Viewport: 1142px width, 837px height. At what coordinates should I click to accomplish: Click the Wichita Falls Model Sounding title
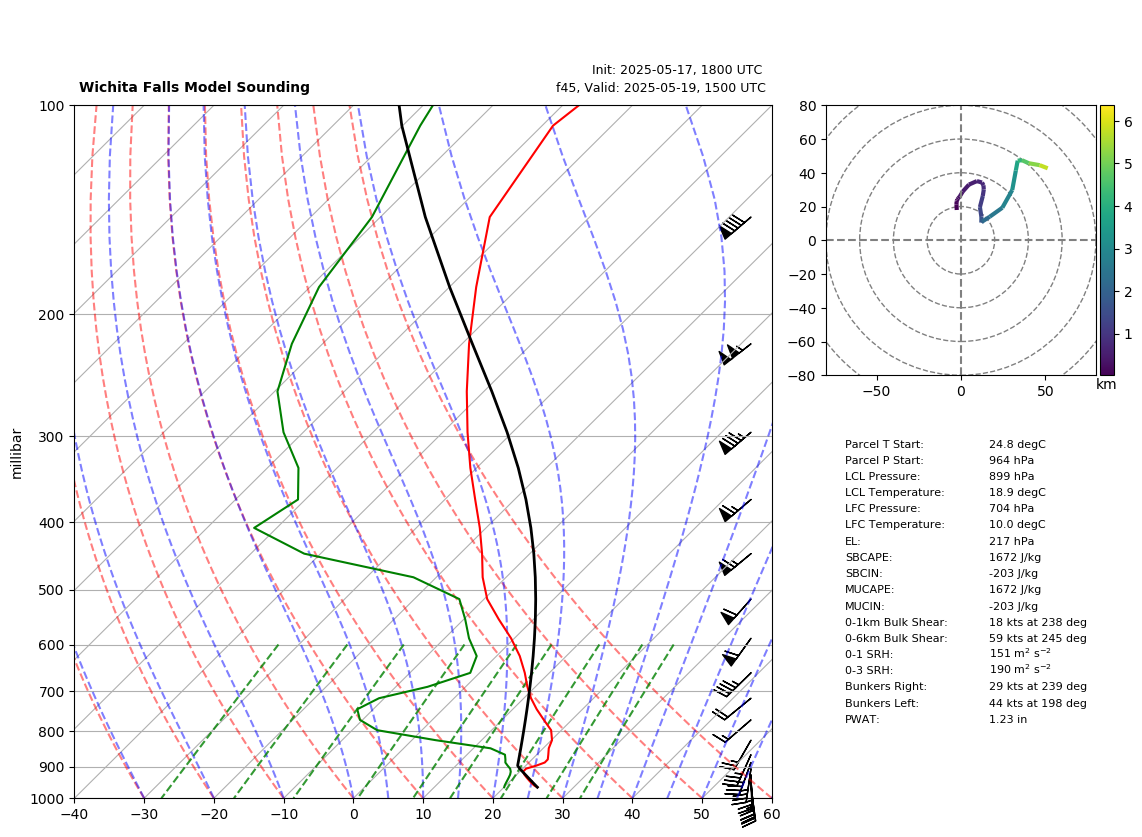(194, 87)
